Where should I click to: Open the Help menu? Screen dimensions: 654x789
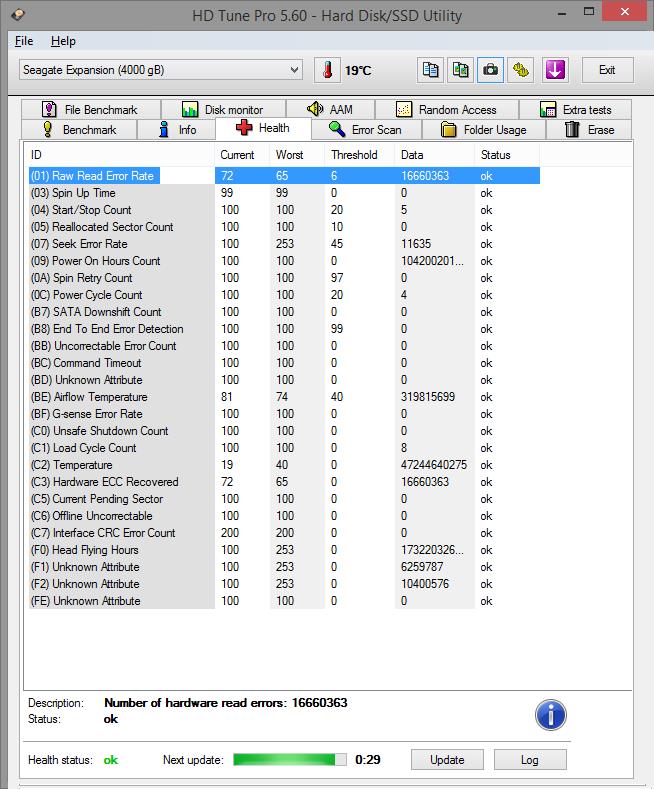(63, 41)
